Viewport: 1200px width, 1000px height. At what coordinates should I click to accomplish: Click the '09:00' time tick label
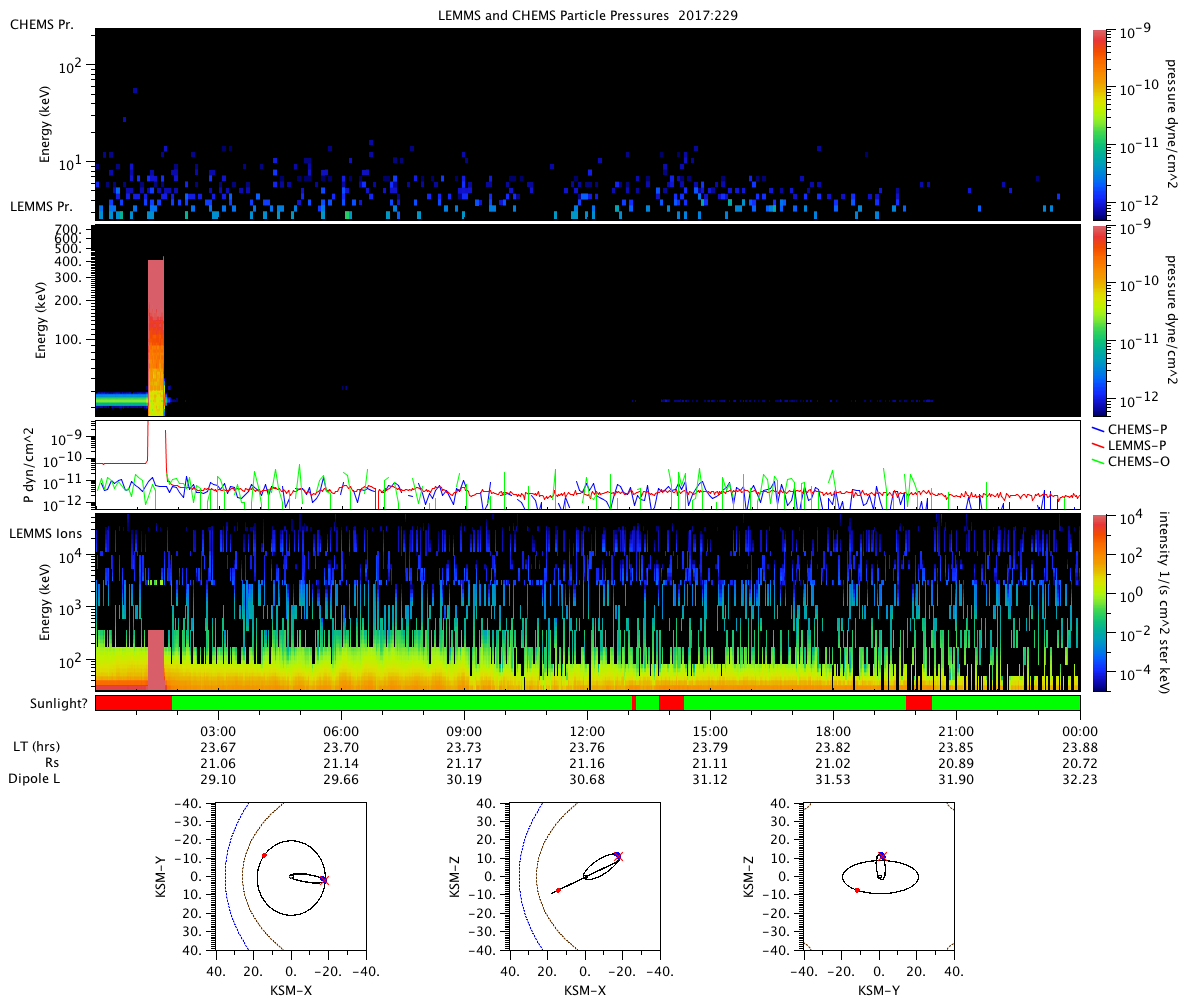464,731
